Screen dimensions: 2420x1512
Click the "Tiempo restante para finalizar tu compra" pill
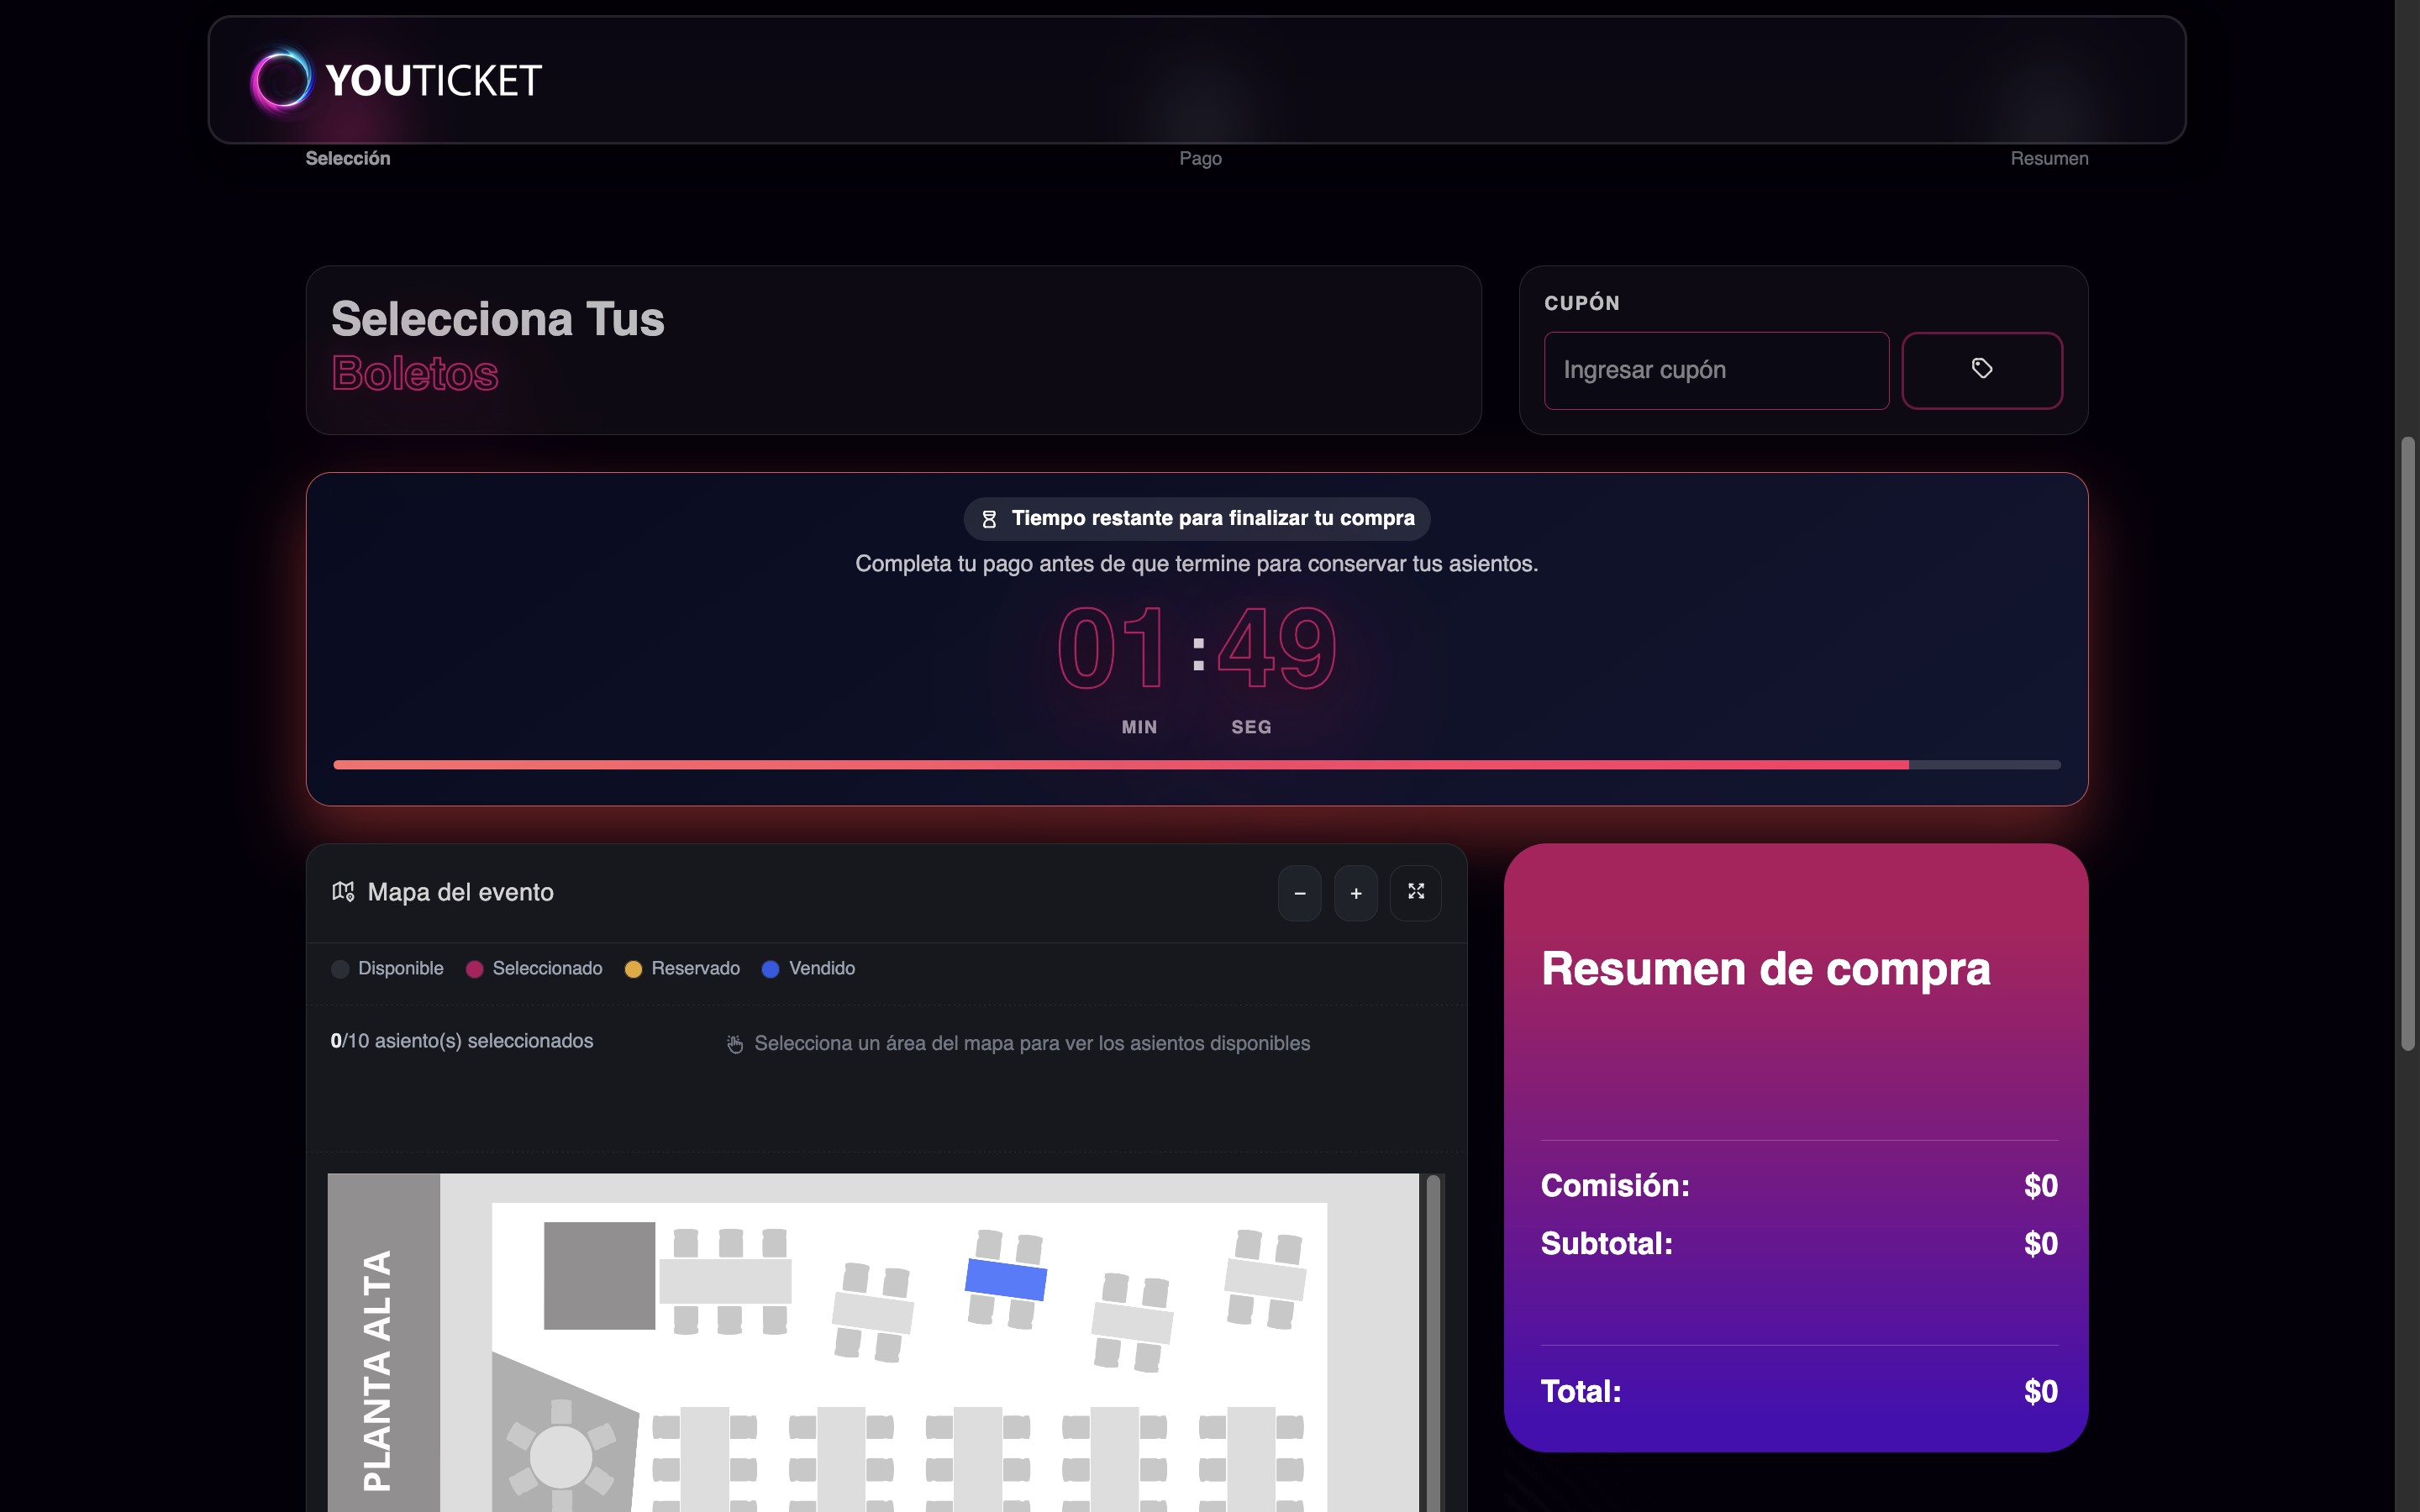[1196, 519]
